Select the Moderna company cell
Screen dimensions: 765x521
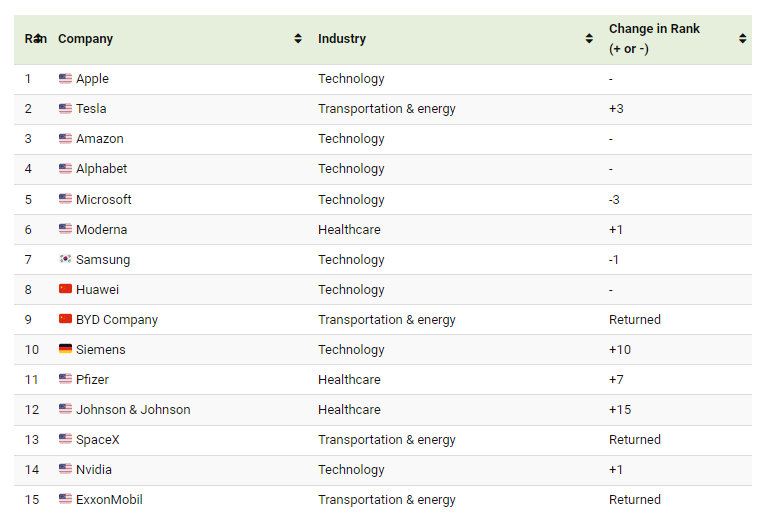(101, 230)
